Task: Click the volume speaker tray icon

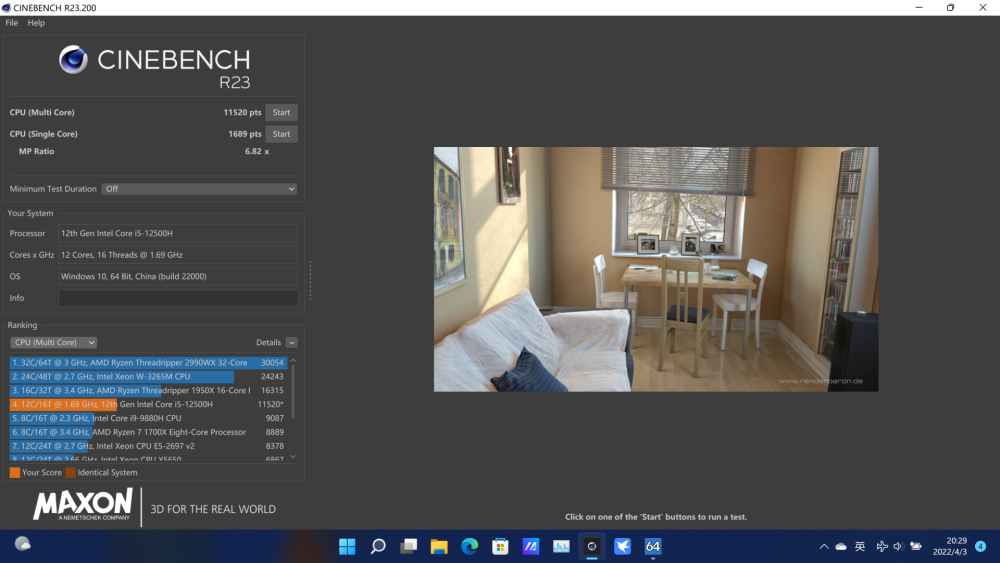Action: (898, 546)
